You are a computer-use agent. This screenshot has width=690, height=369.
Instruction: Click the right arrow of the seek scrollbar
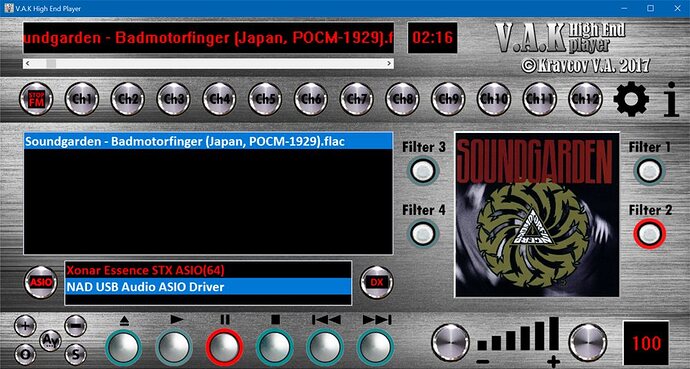pos(389,64)
